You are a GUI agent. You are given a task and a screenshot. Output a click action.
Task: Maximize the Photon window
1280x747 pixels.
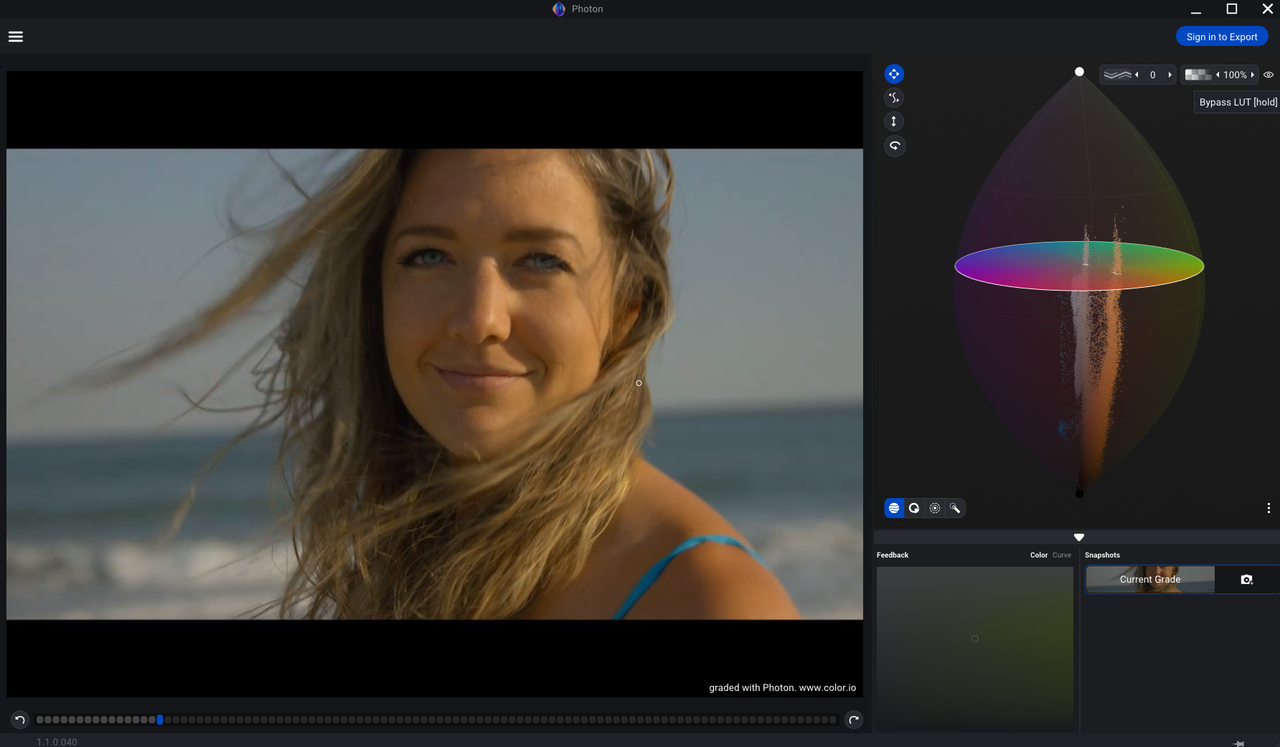[x=1232, y=9]
